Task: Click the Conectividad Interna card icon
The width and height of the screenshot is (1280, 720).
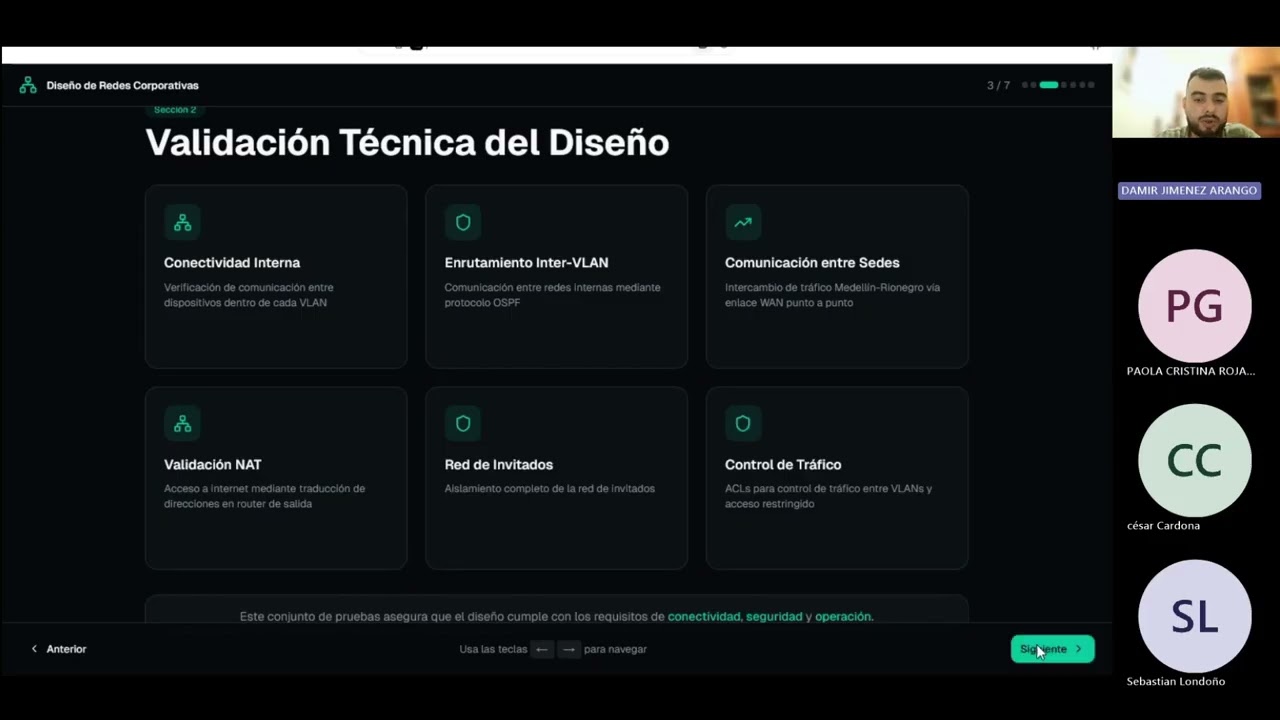Action: click(182, 223)
